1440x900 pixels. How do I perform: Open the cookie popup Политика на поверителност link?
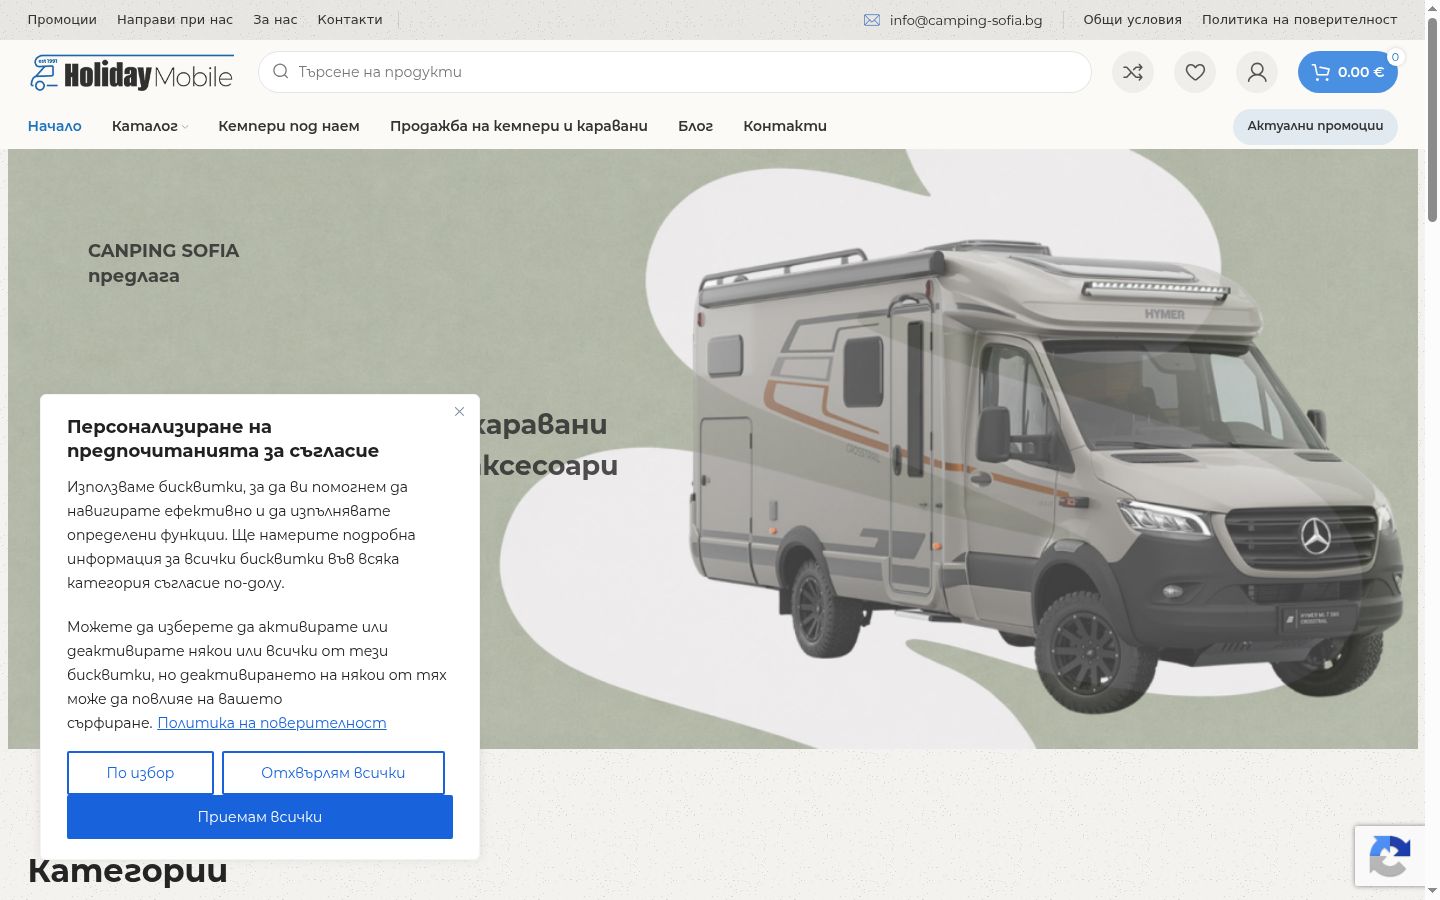[272, 723]
